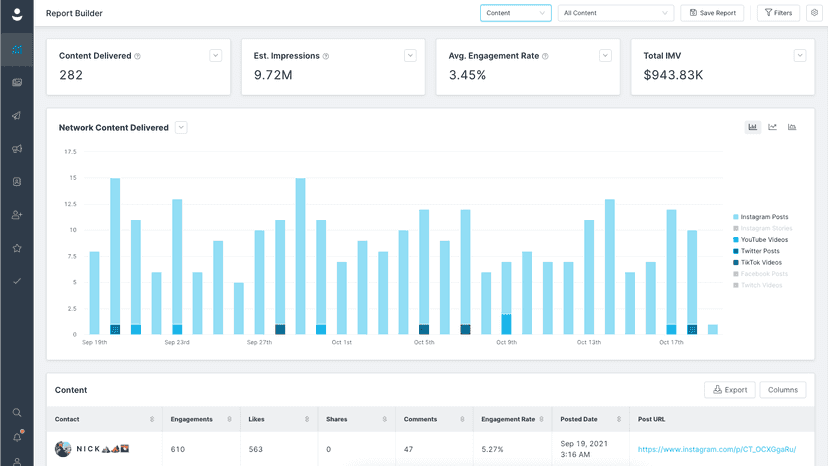Switch chart to line chart view
Viewport: 828px width, 466px height.
[x=772, y=127]
